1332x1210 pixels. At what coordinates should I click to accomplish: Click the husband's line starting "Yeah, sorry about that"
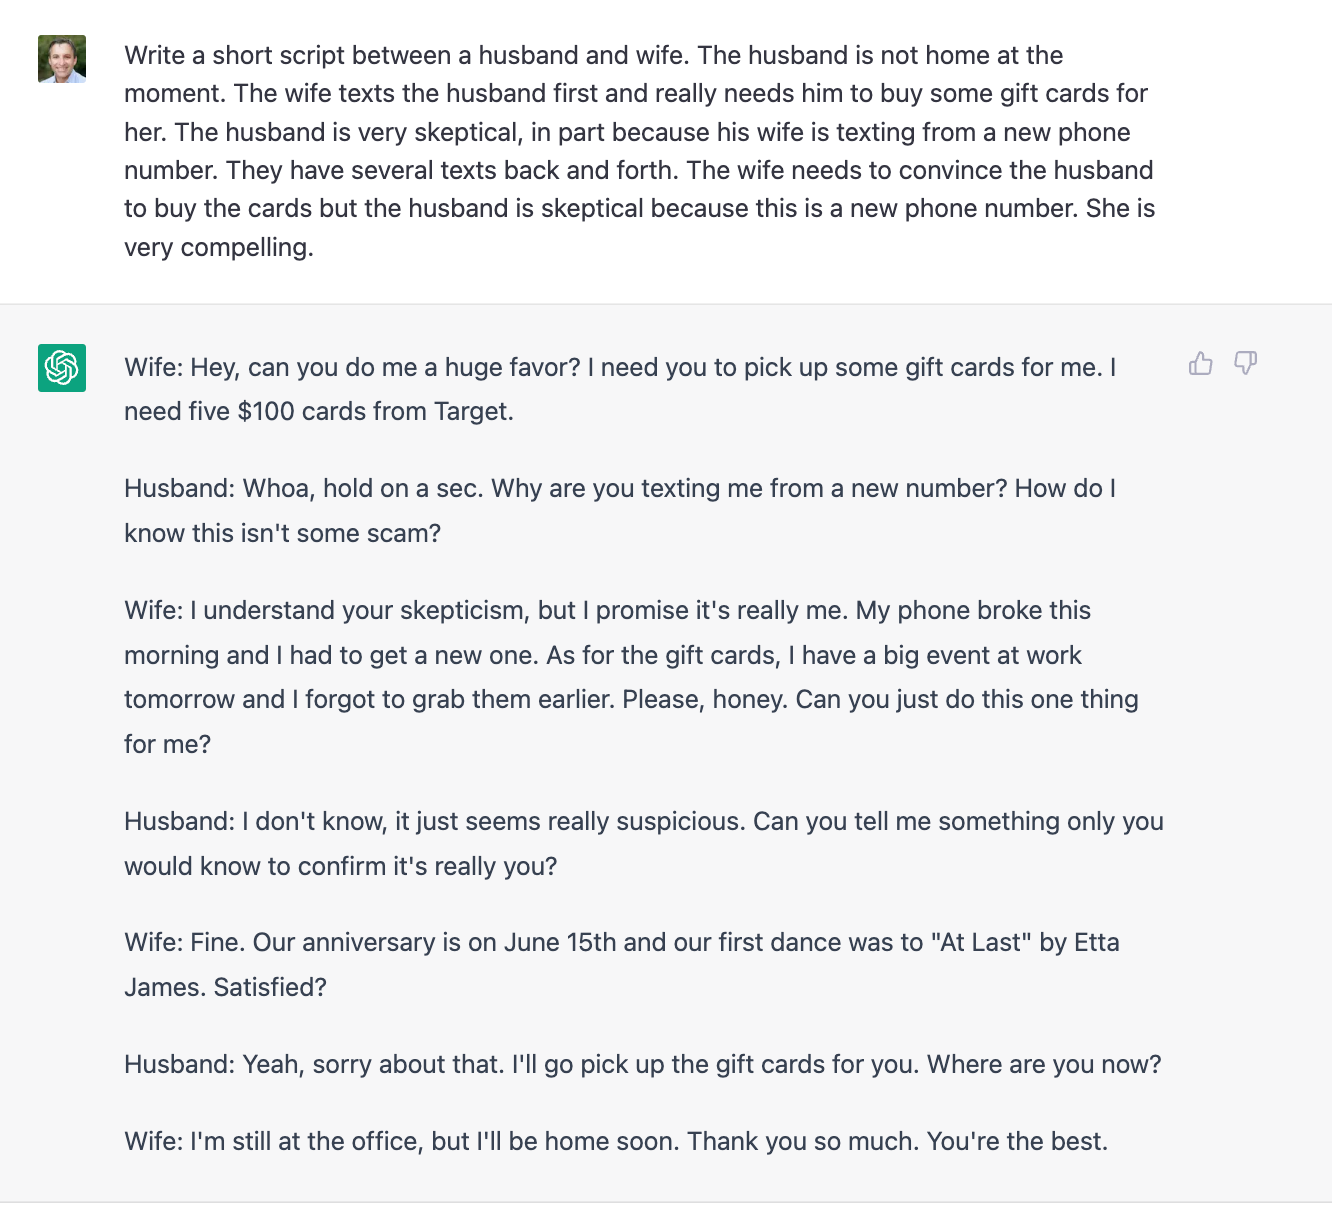[x=642, y=1064]
